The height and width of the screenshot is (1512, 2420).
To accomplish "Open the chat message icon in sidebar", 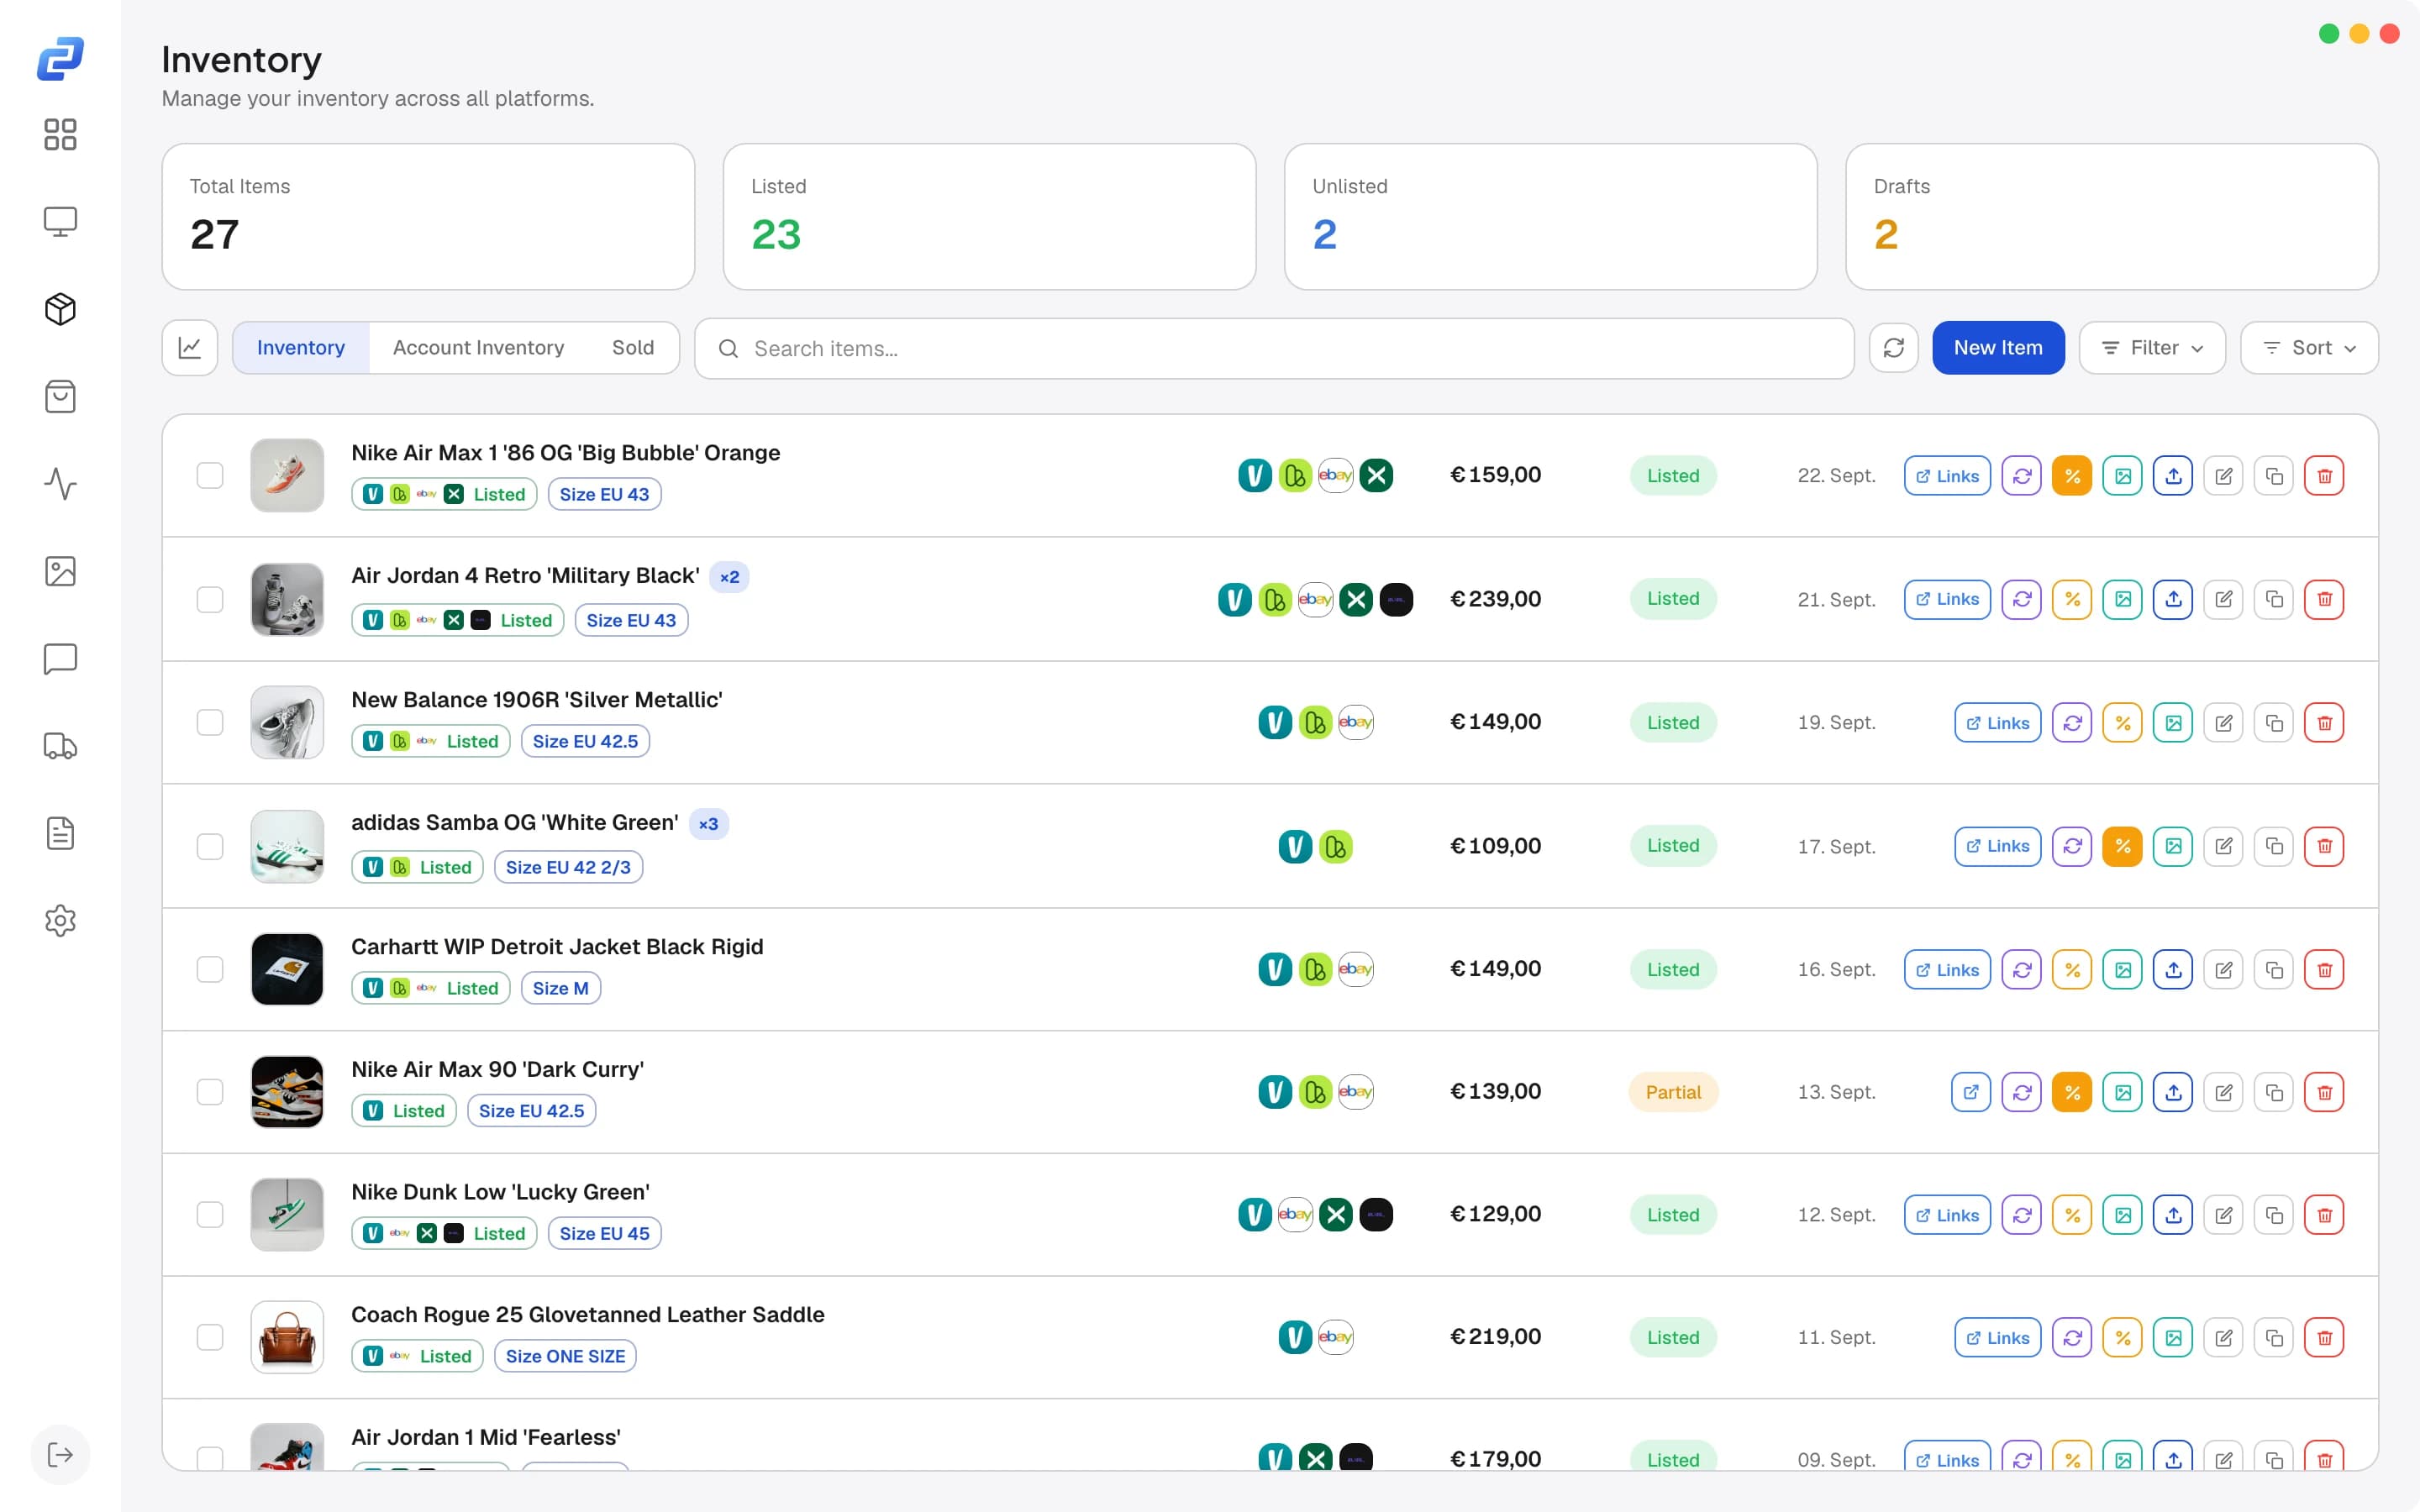I will (x=60, y=659).
